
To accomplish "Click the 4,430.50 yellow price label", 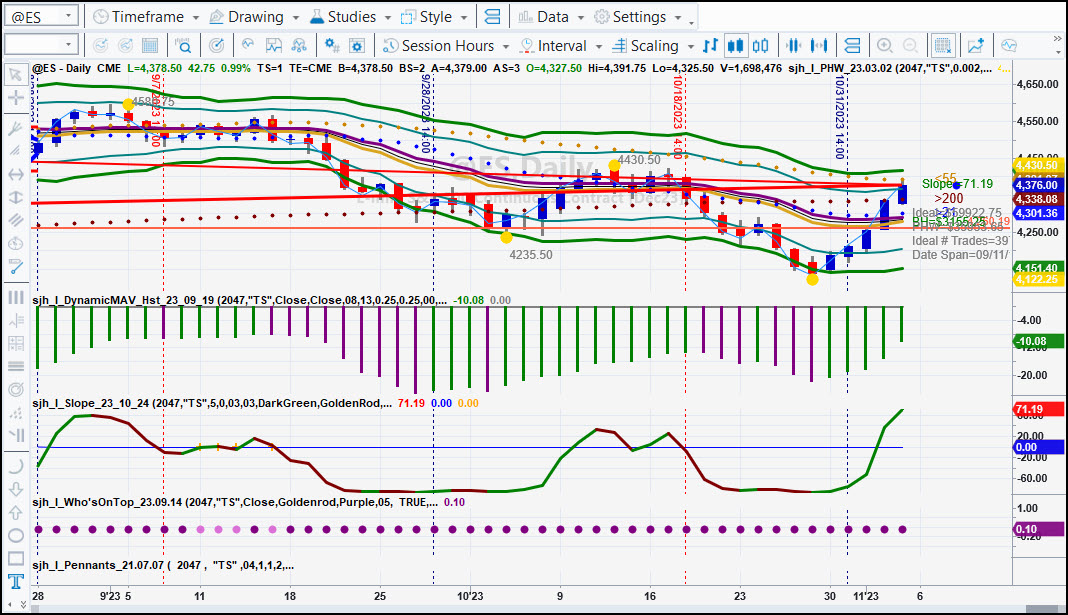I will click(1037, 165).
